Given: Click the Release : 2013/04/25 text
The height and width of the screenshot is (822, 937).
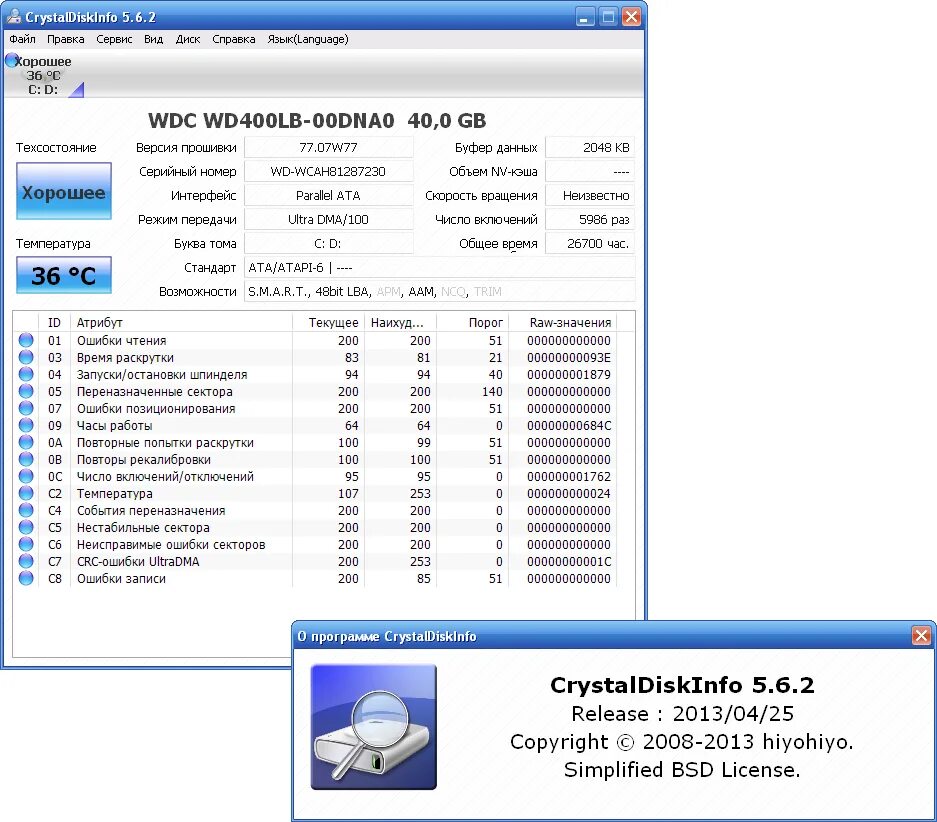Looking at the screenshot, I should click(682, 713).
